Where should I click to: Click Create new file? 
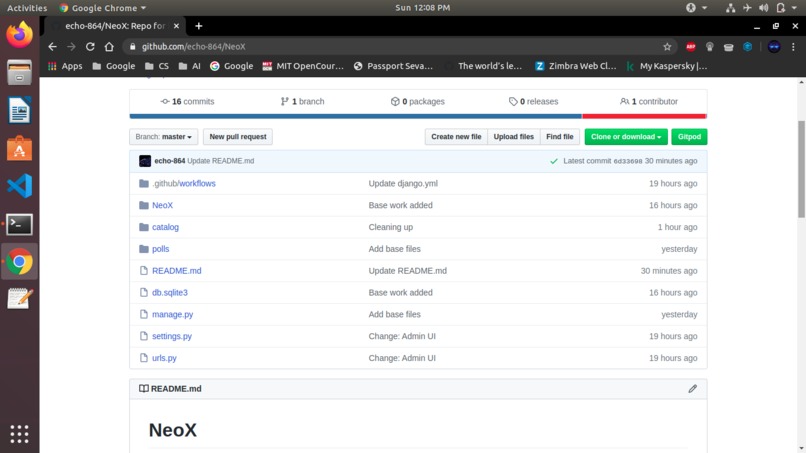pos(456,137)
